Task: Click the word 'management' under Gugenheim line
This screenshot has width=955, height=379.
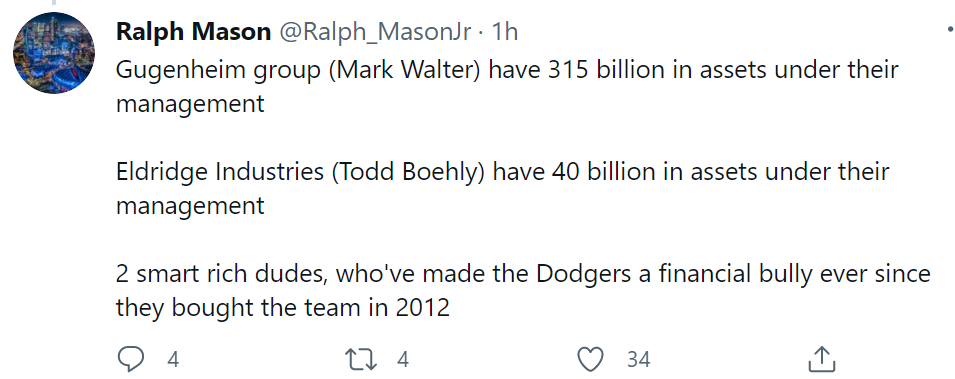Action: pyautogui.click(x=190, y=104)
